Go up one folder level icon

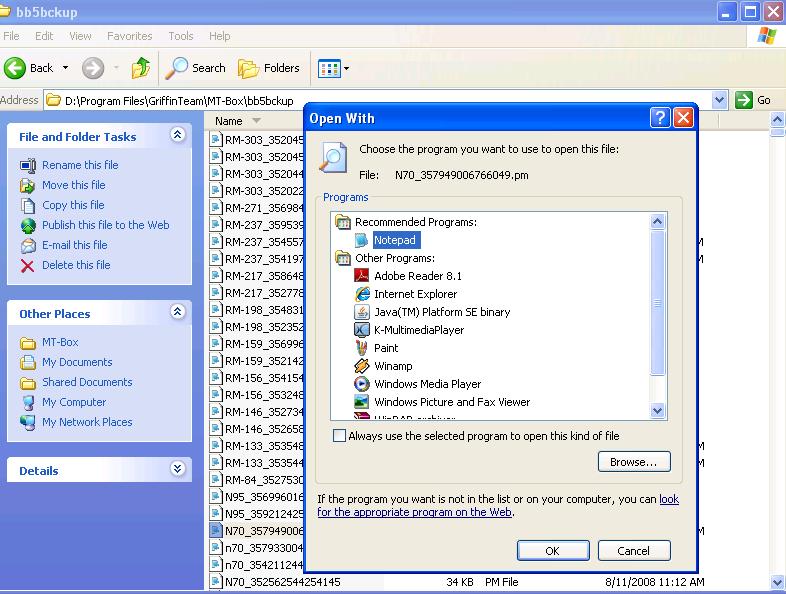click(141, 68)
